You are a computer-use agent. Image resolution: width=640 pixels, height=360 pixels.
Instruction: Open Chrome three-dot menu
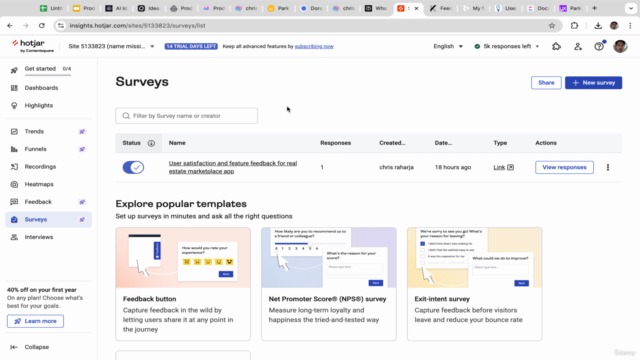(x=630, y=25)
